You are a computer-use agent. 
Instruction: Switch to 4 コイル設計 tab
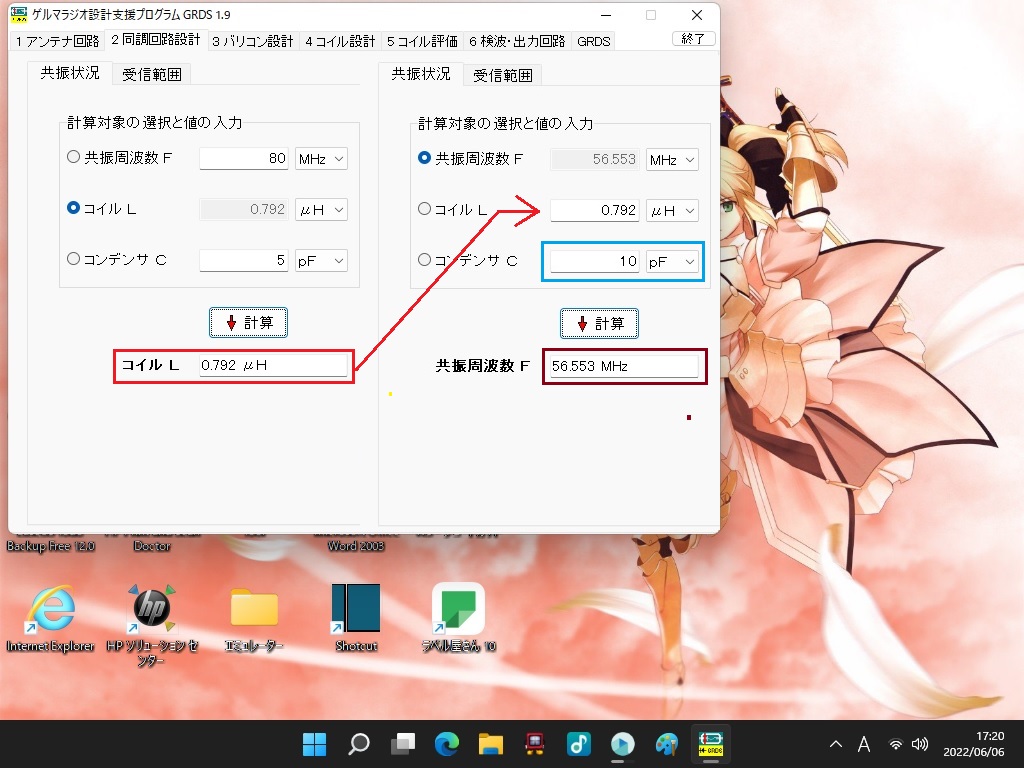pyautogui.click(x=340, y=41)
